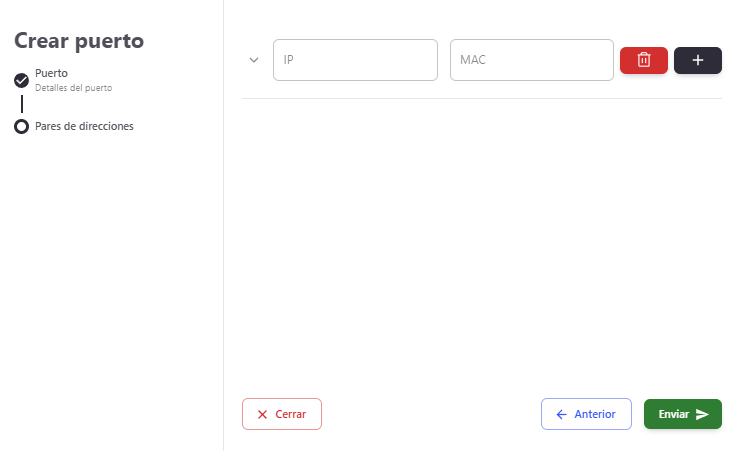Click the divider line below the address row

tap(481, 98)
